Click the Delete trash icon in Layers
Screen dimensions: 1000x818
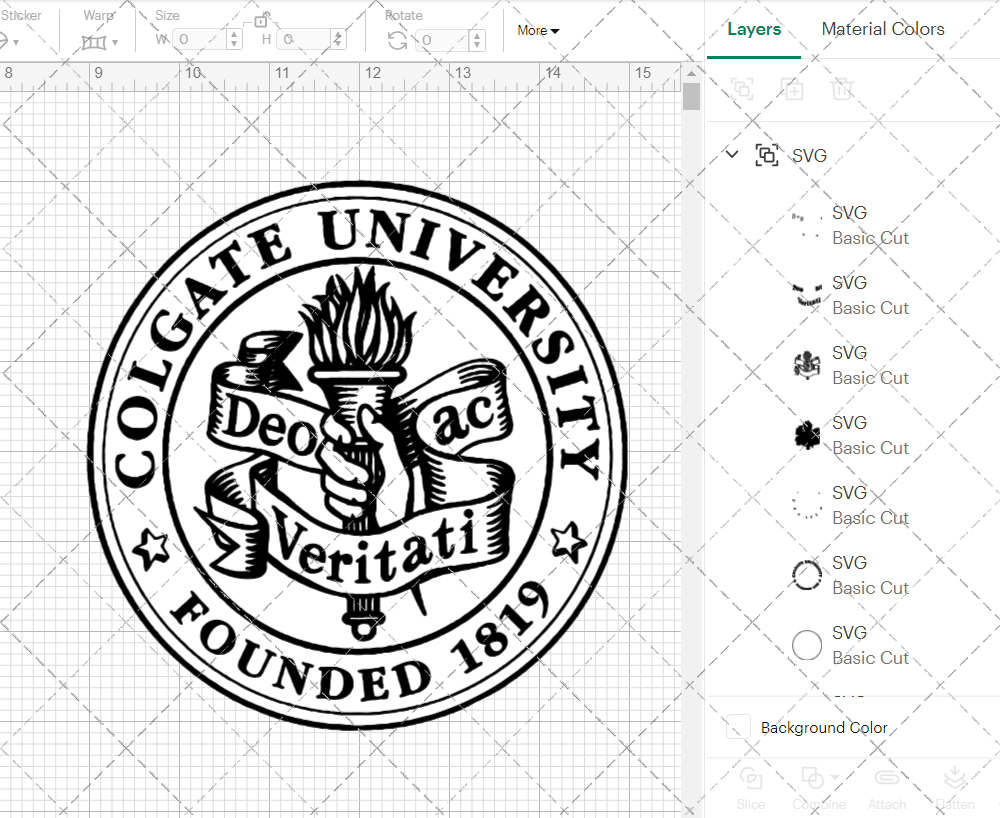(842, 89)
